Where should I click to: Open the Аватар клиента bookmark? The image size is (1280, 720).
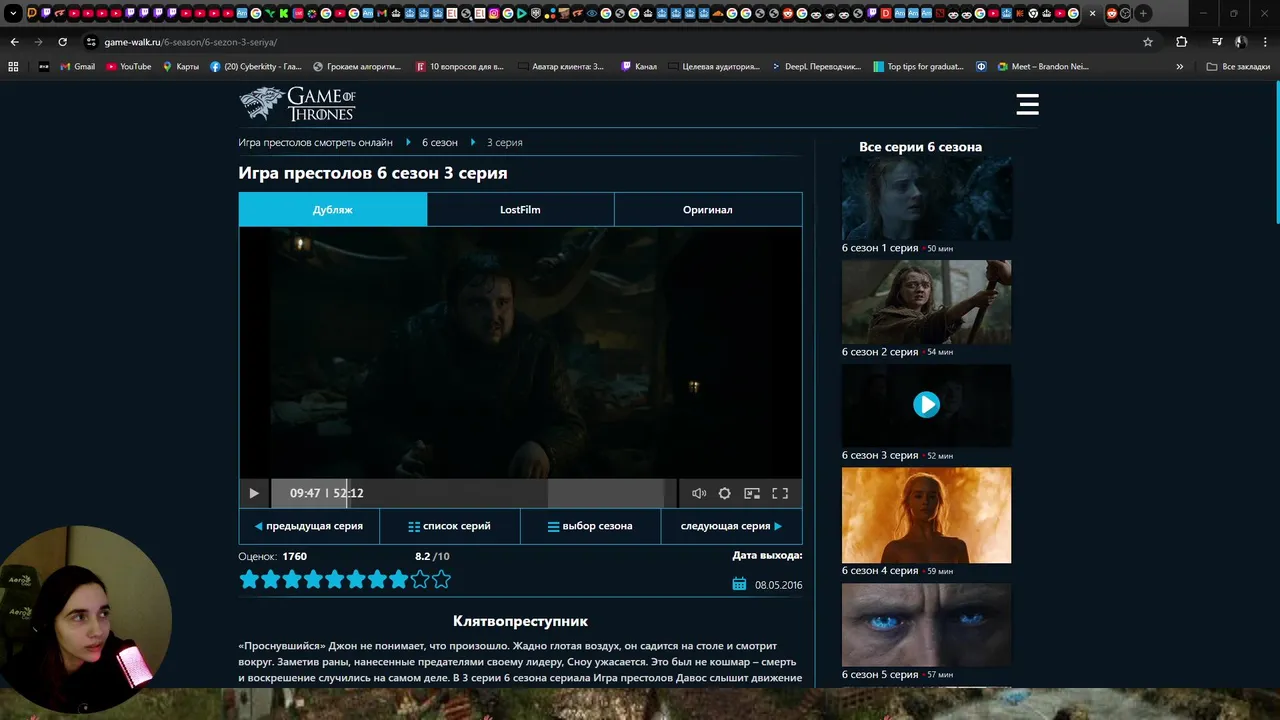pyautogui.click(x=561, y=67)
